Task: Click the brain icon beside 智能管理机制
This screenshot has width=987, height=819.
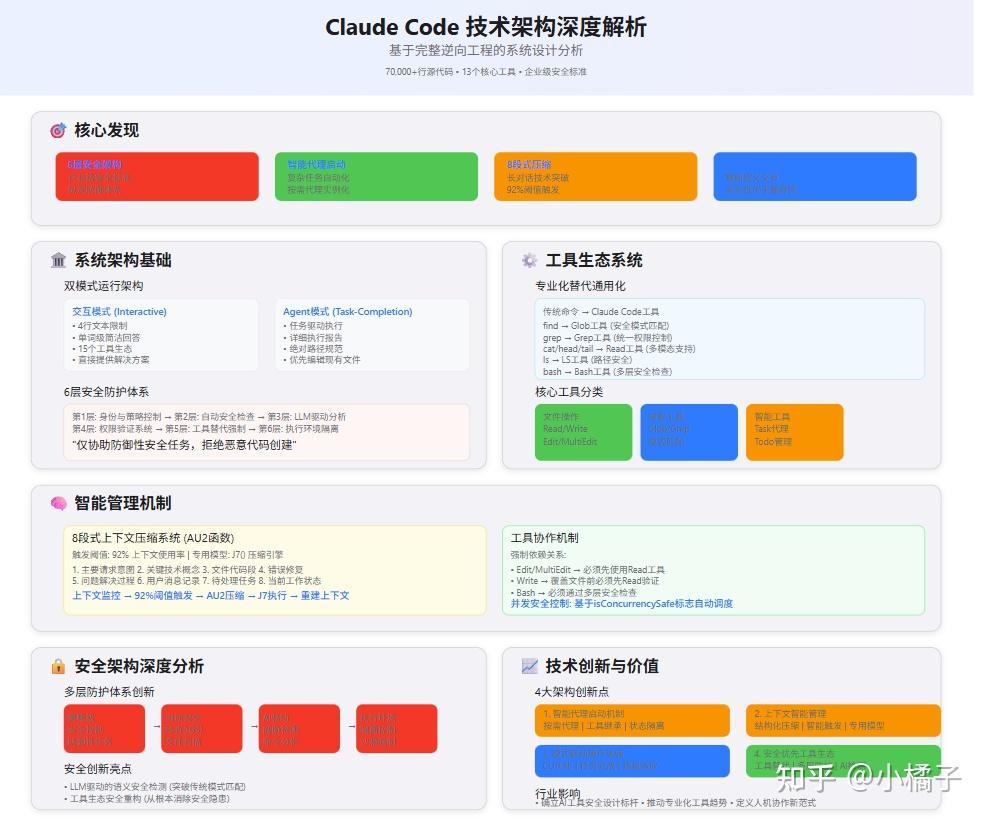Action: point(59,503)
